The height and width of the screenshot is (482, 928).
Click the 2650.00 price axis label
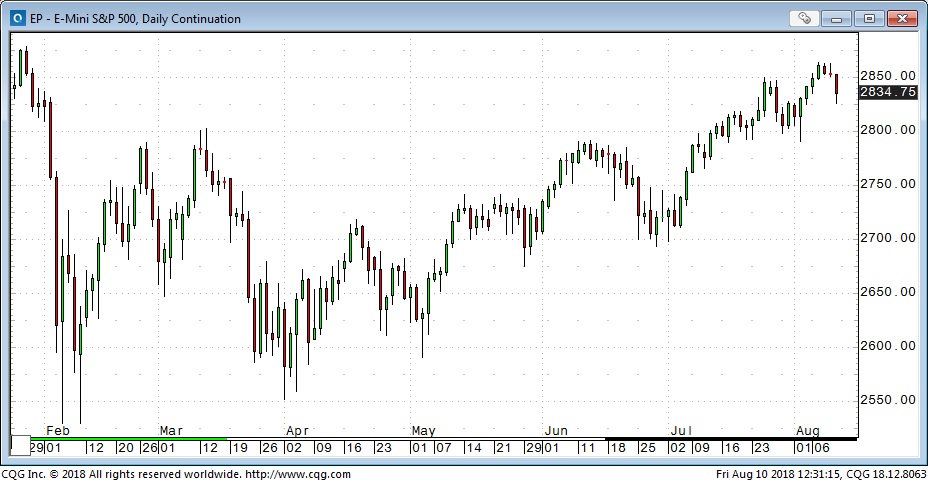pos(888,291)
